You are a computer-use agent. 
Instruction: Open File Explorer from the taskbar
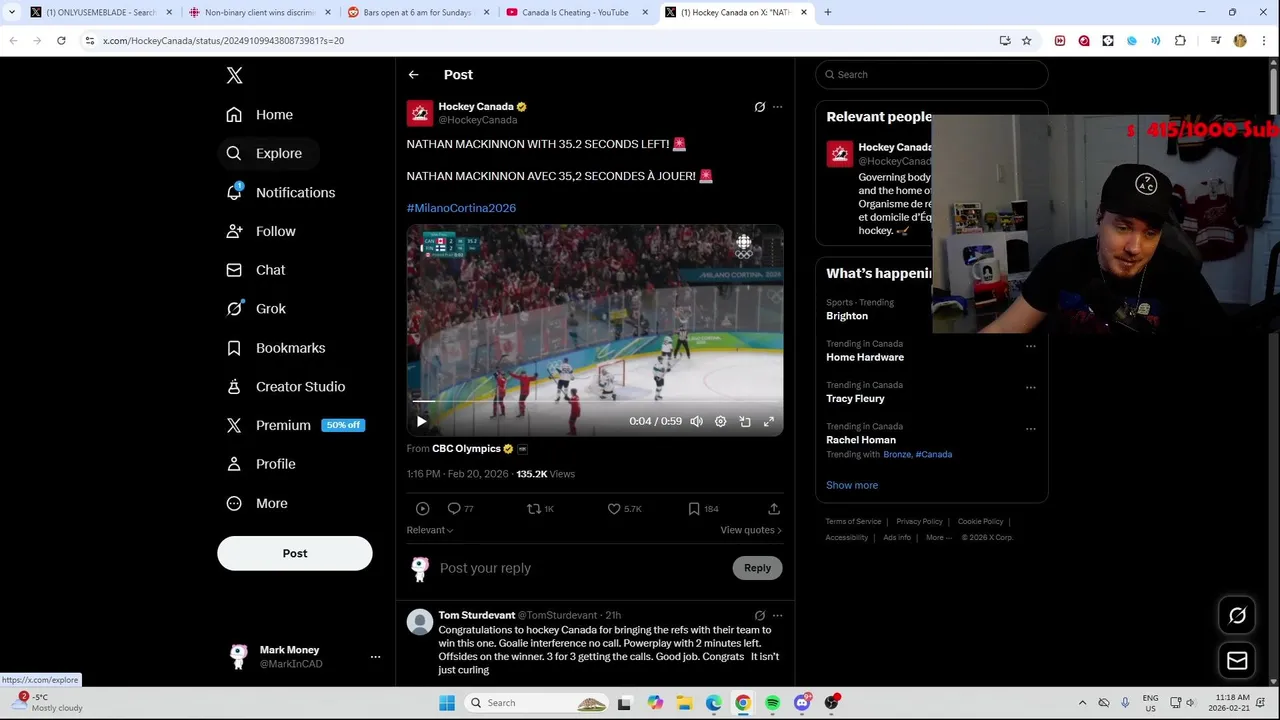coord(684,703)
